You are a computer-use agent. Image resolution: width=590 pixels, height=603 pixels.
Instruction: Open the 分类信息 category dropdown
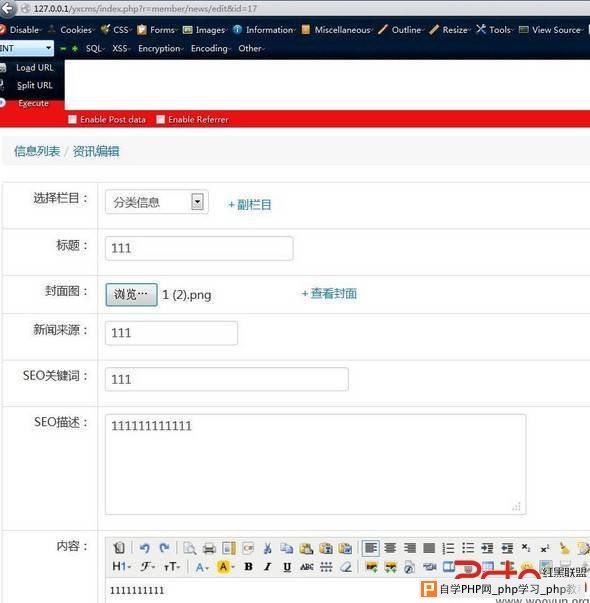[x=157, y=202]
